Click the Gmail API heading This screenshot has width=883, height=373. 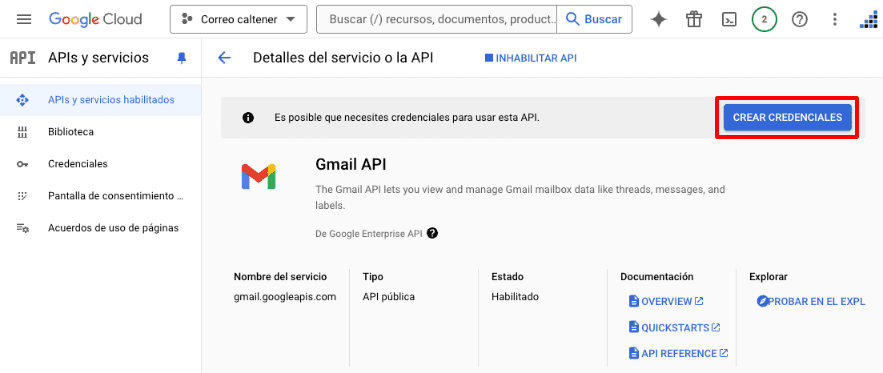[x=351, y=164]
